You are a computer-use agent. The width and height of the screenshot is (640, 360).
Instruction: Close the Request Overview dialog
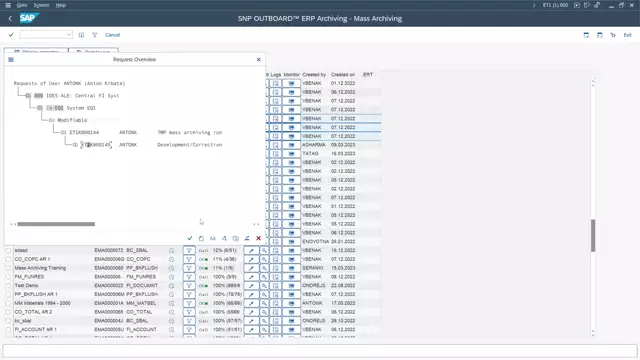pos(258,60)
